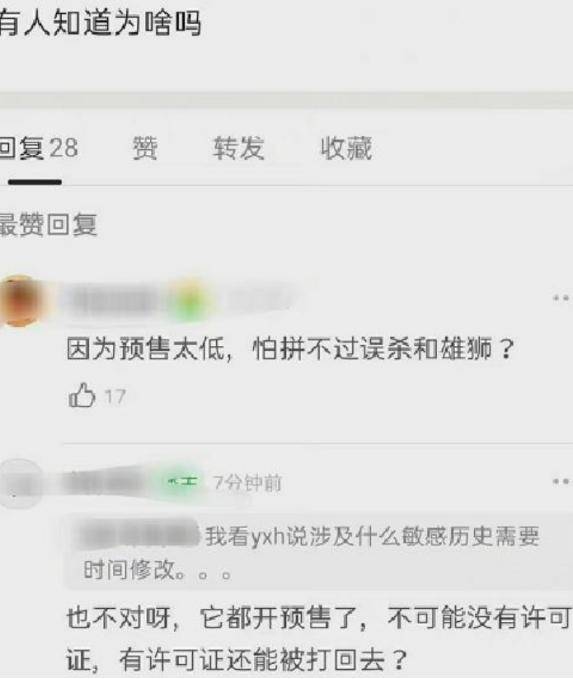Switch to the 赞 tab
Screen dimensions: 573x679
coord(145,148)
